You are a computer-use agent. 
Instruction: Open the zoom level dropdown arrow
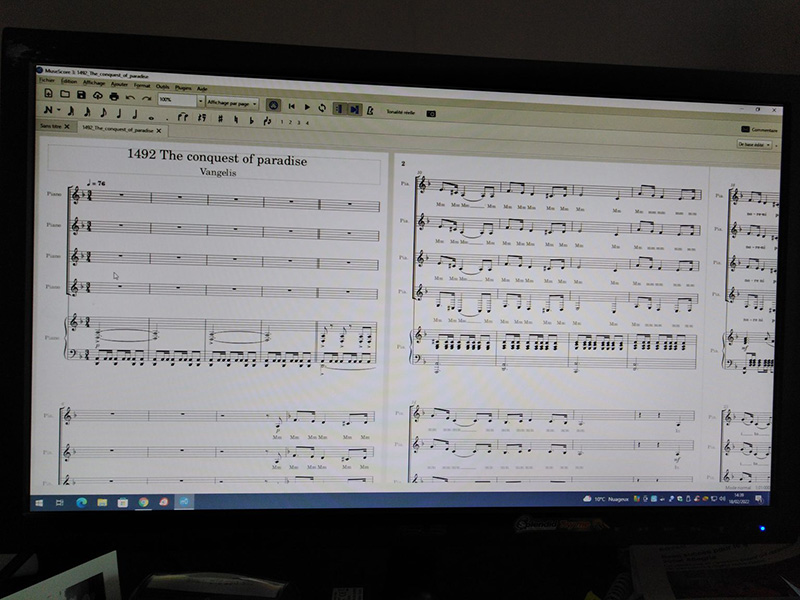tap(201, 101)
